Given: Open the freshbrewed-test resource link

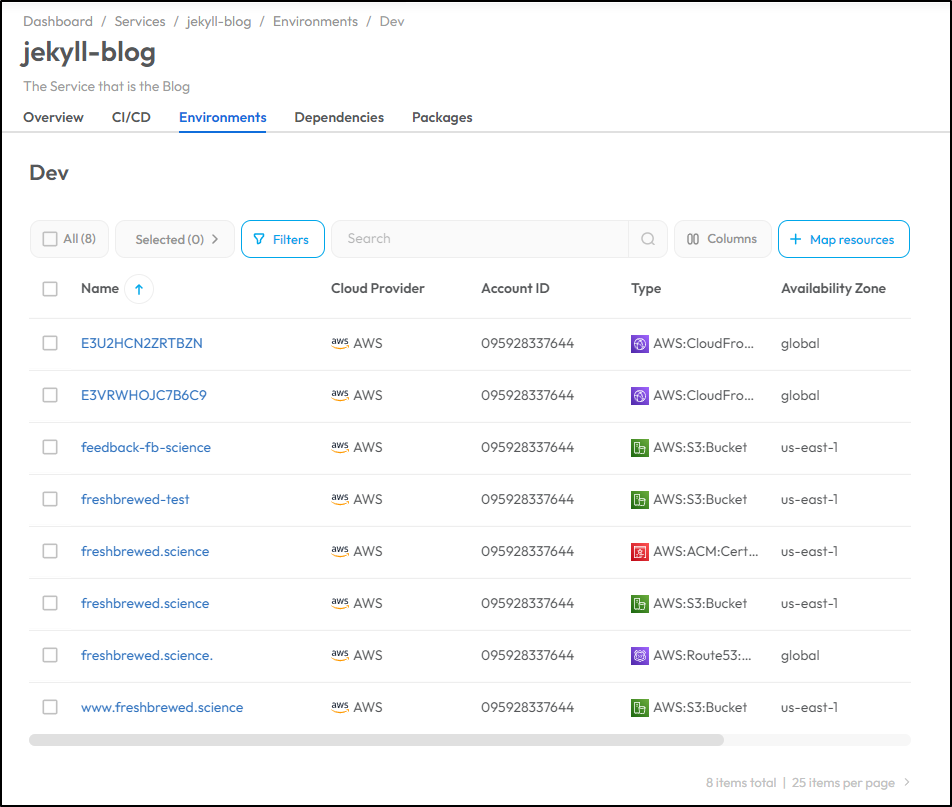Looking at the screenshot, I should [x=135, y=499].
